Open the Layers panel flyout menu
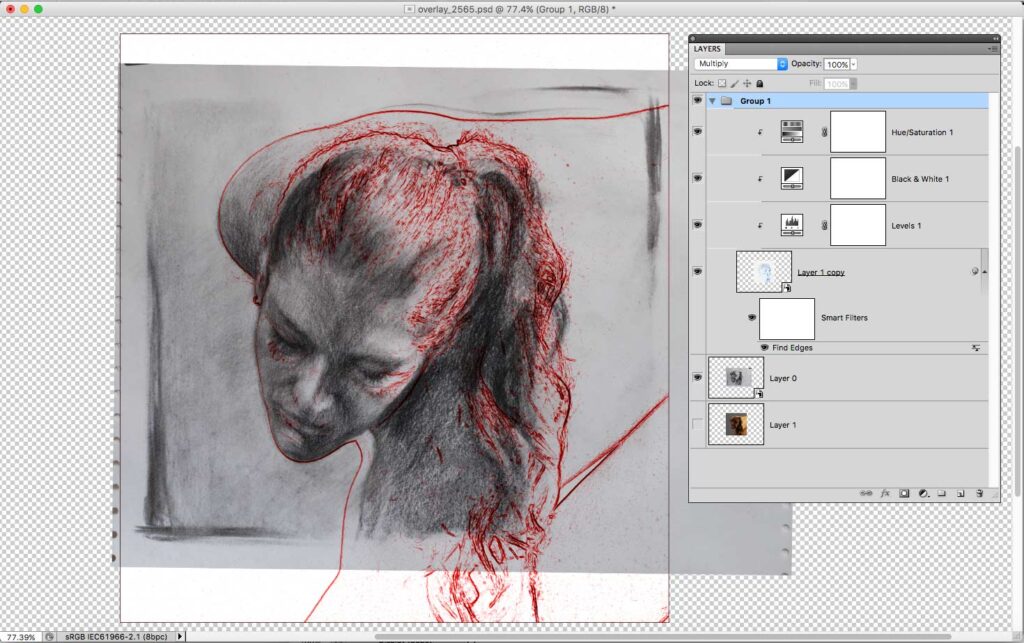This screenshot has height=643, width=1024. (x=992, y=48)
